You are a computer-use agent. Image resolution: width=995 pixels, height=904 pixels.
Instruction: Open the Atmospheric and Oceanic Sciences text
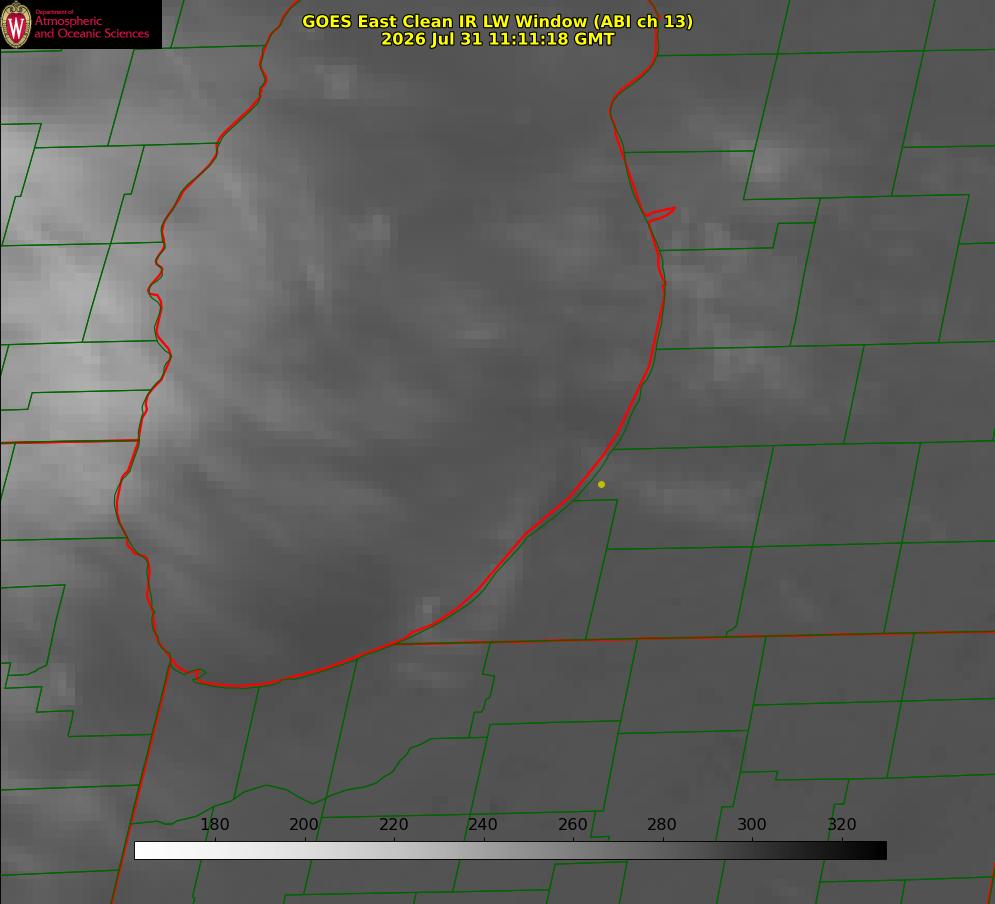[91, 27]
